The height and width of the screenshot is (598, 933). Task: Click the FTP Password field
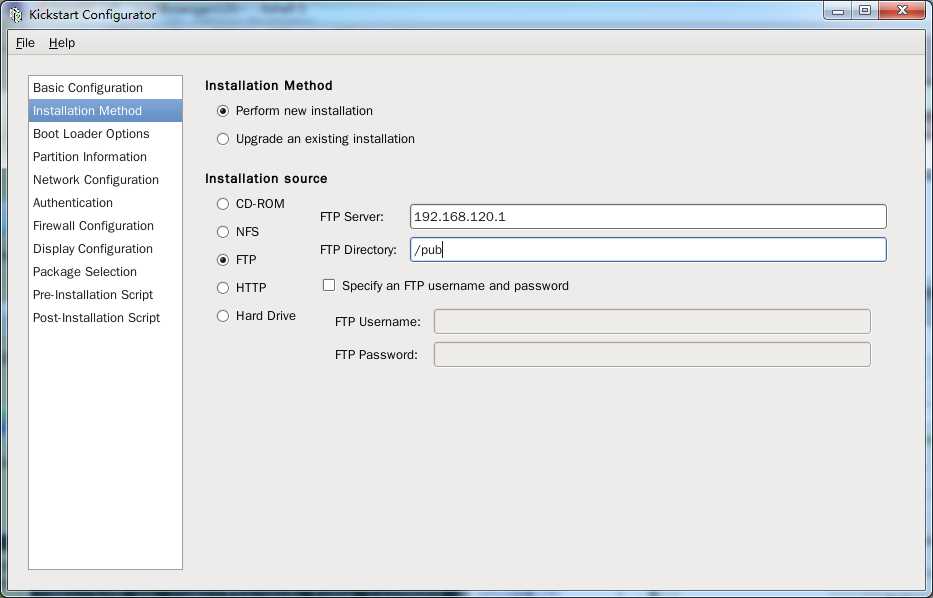(652, 355)
